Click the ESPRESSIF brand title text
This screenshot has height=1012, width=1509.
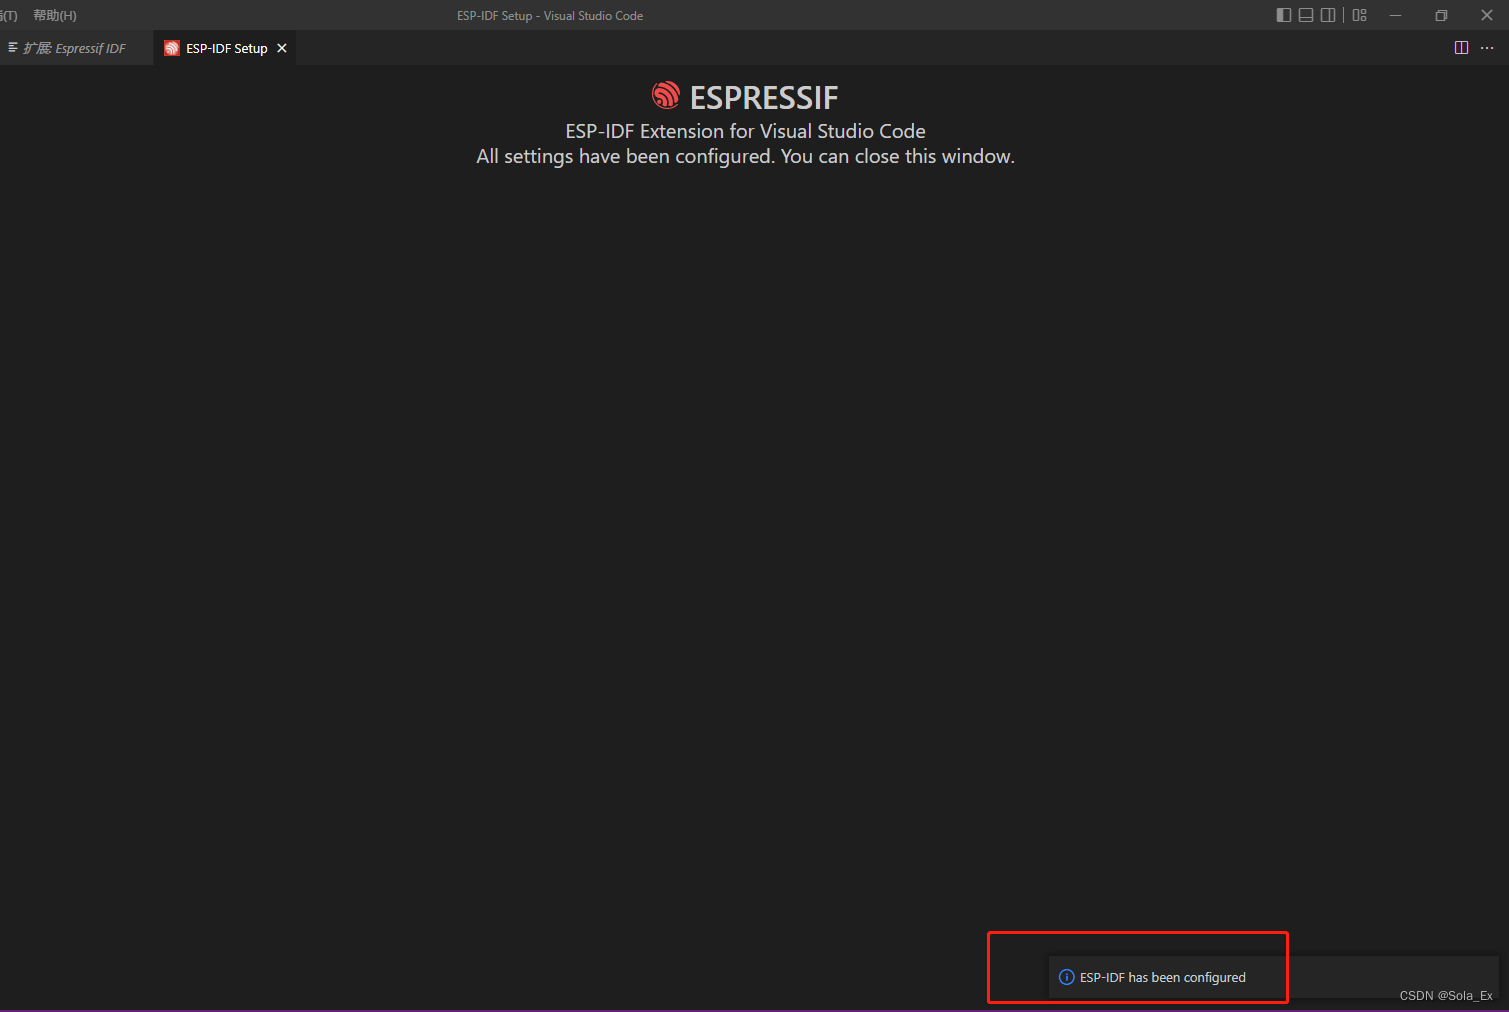764,97
